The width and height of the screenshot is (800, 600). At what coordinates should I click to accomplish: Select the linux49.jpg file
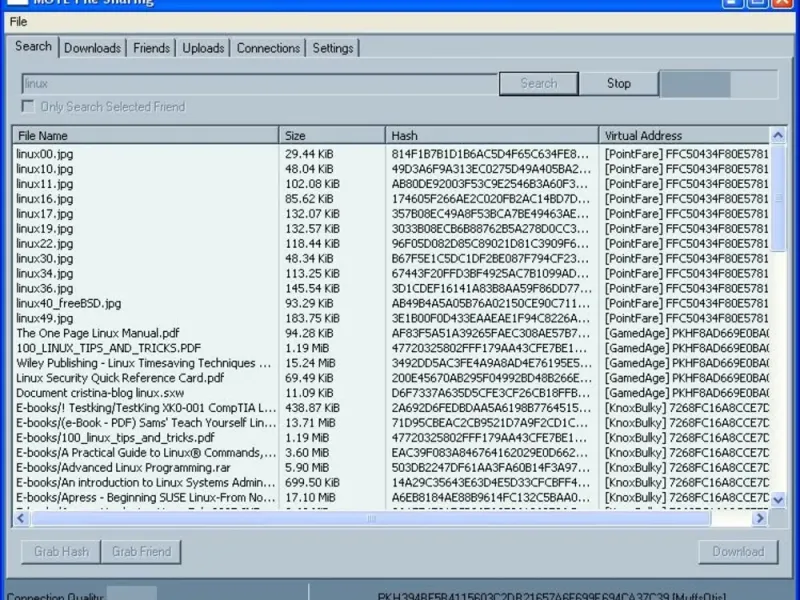[x=391, y=318]
